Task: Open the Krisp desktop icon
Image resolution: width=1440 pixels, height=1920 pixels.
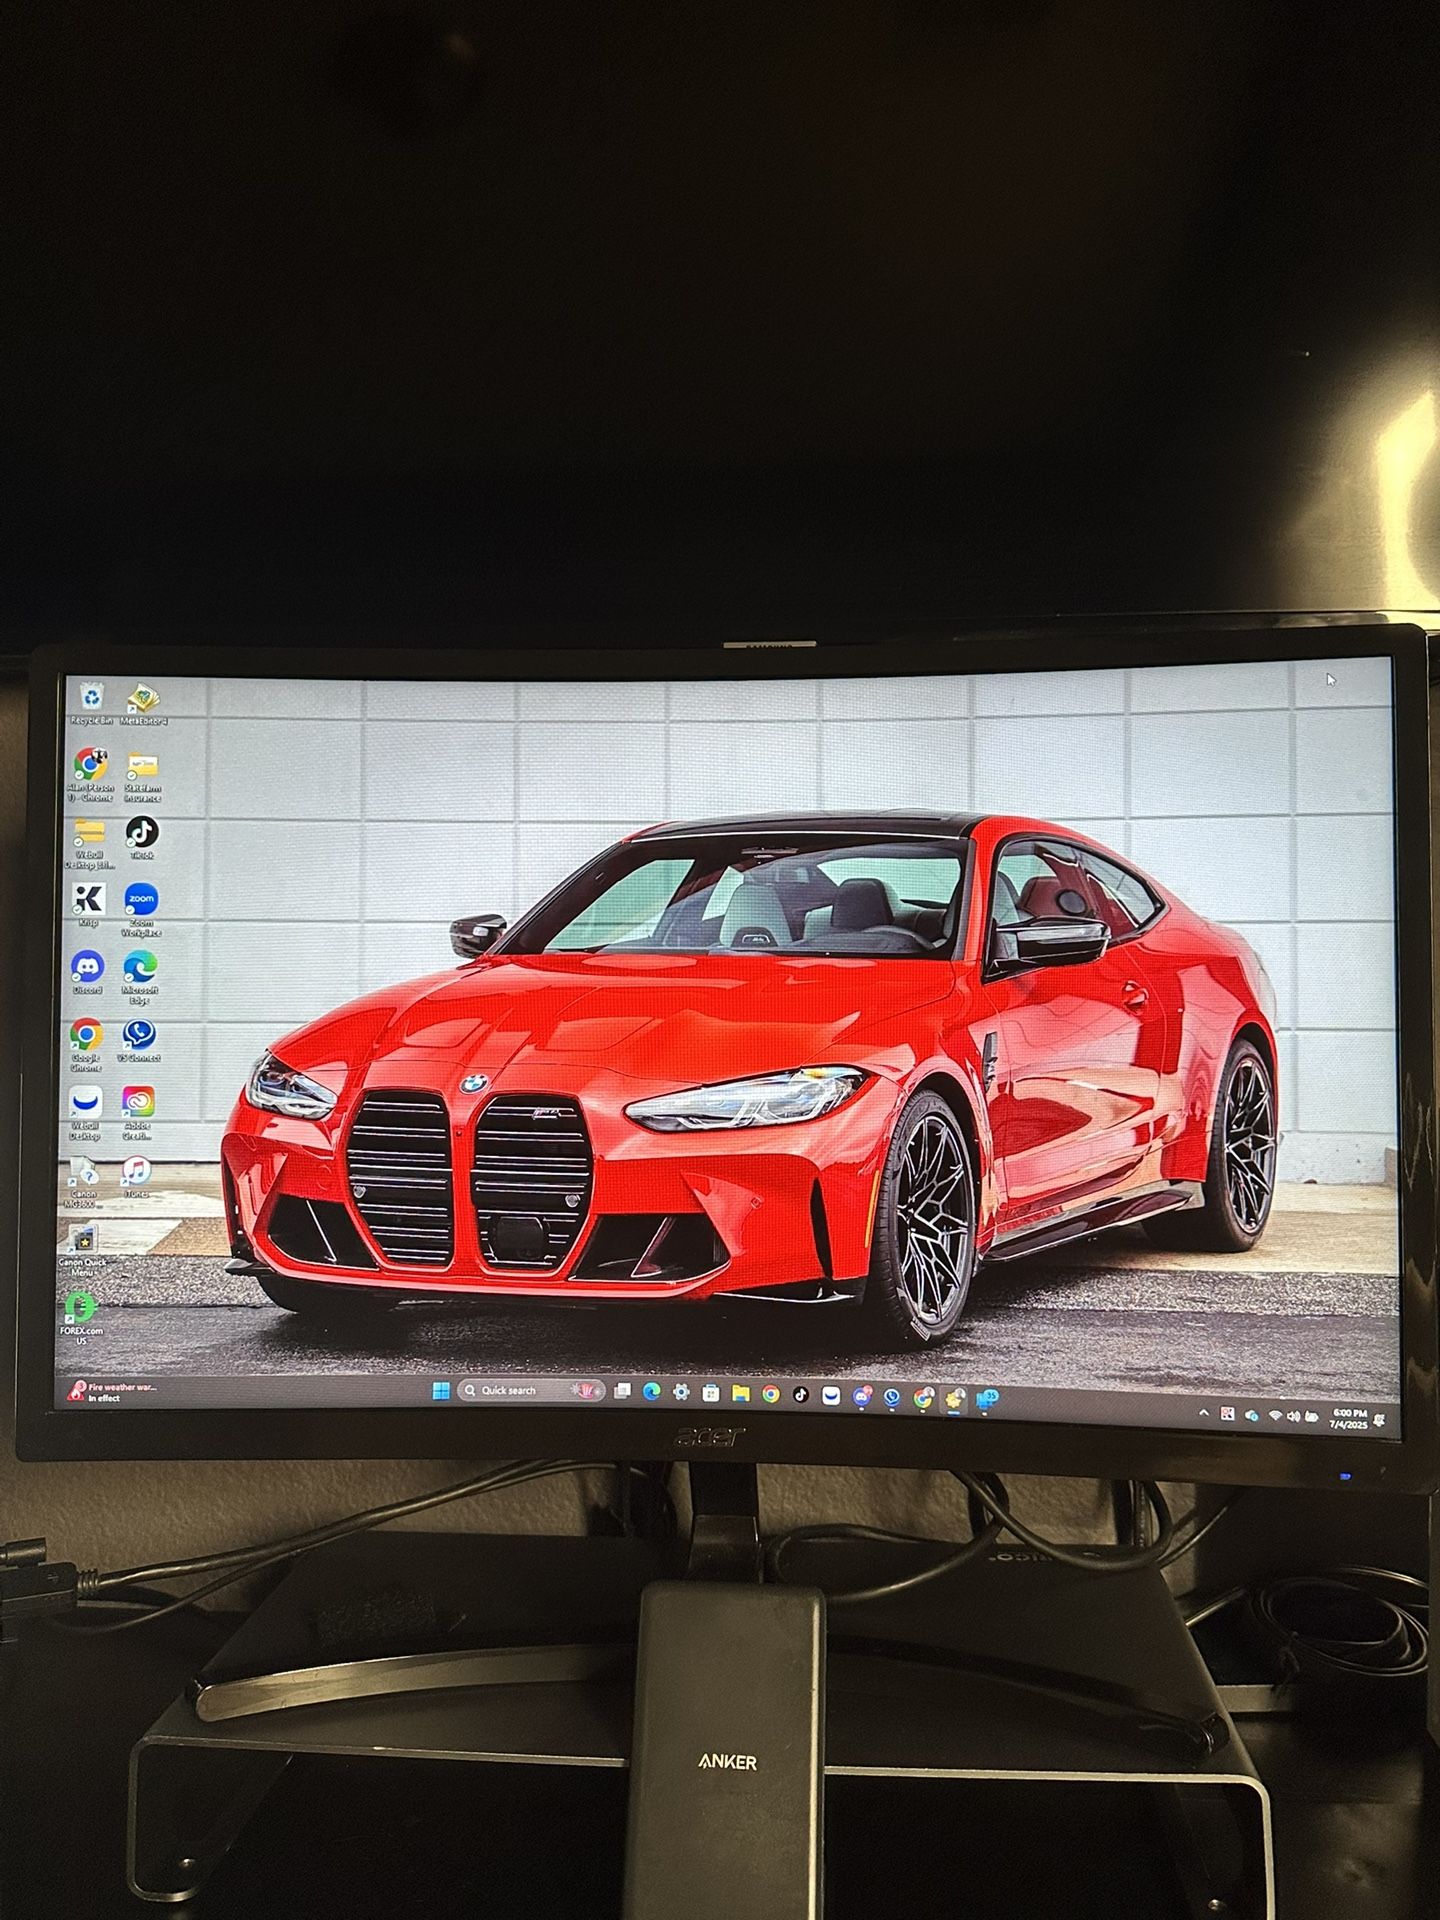Action: pyautogui.click(x=88, y=905)
